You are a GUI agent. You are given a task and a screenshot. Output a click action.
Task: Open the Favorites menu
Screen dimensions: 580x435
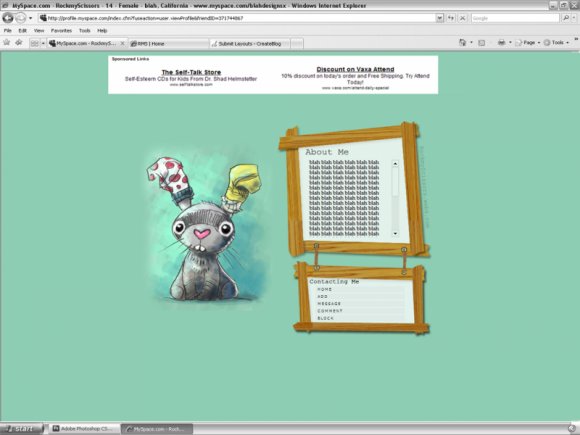61,31
